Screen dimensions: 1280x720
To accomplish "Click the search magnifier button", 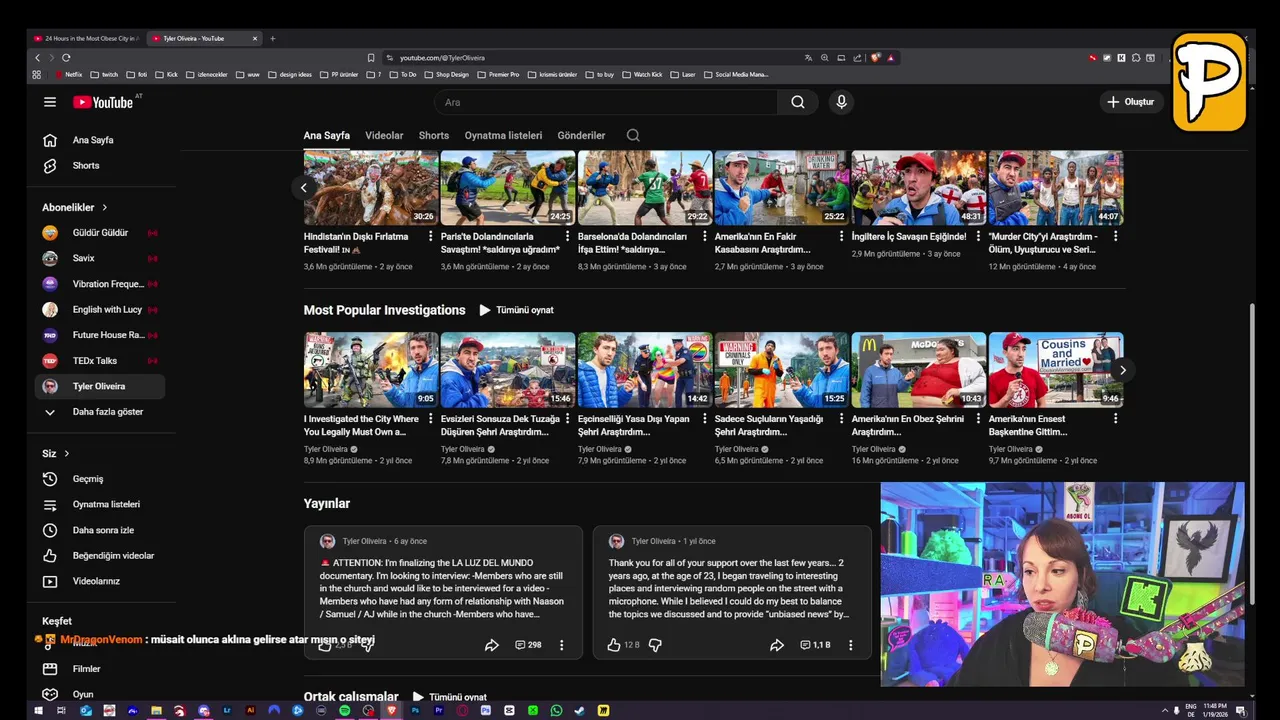I will (797, 102).
